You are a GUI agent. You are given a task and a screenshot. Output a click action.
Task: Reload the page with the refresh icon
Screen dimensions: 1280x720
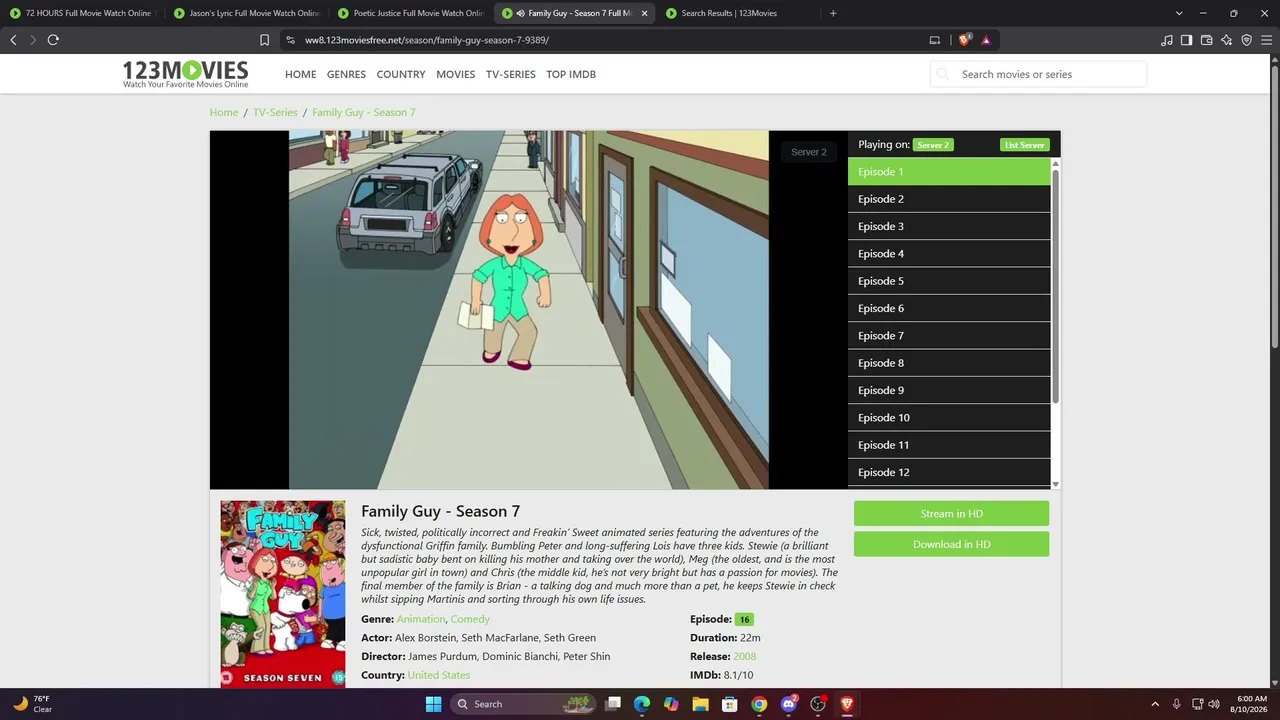(53, 40)
